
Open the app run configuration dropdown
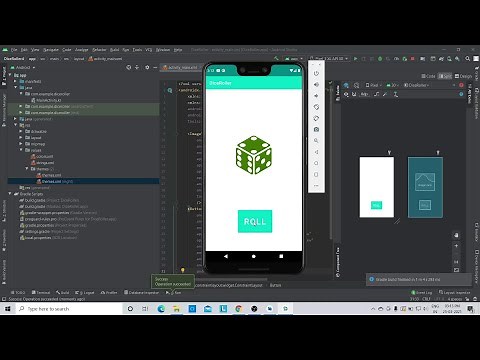coord(294,59)
